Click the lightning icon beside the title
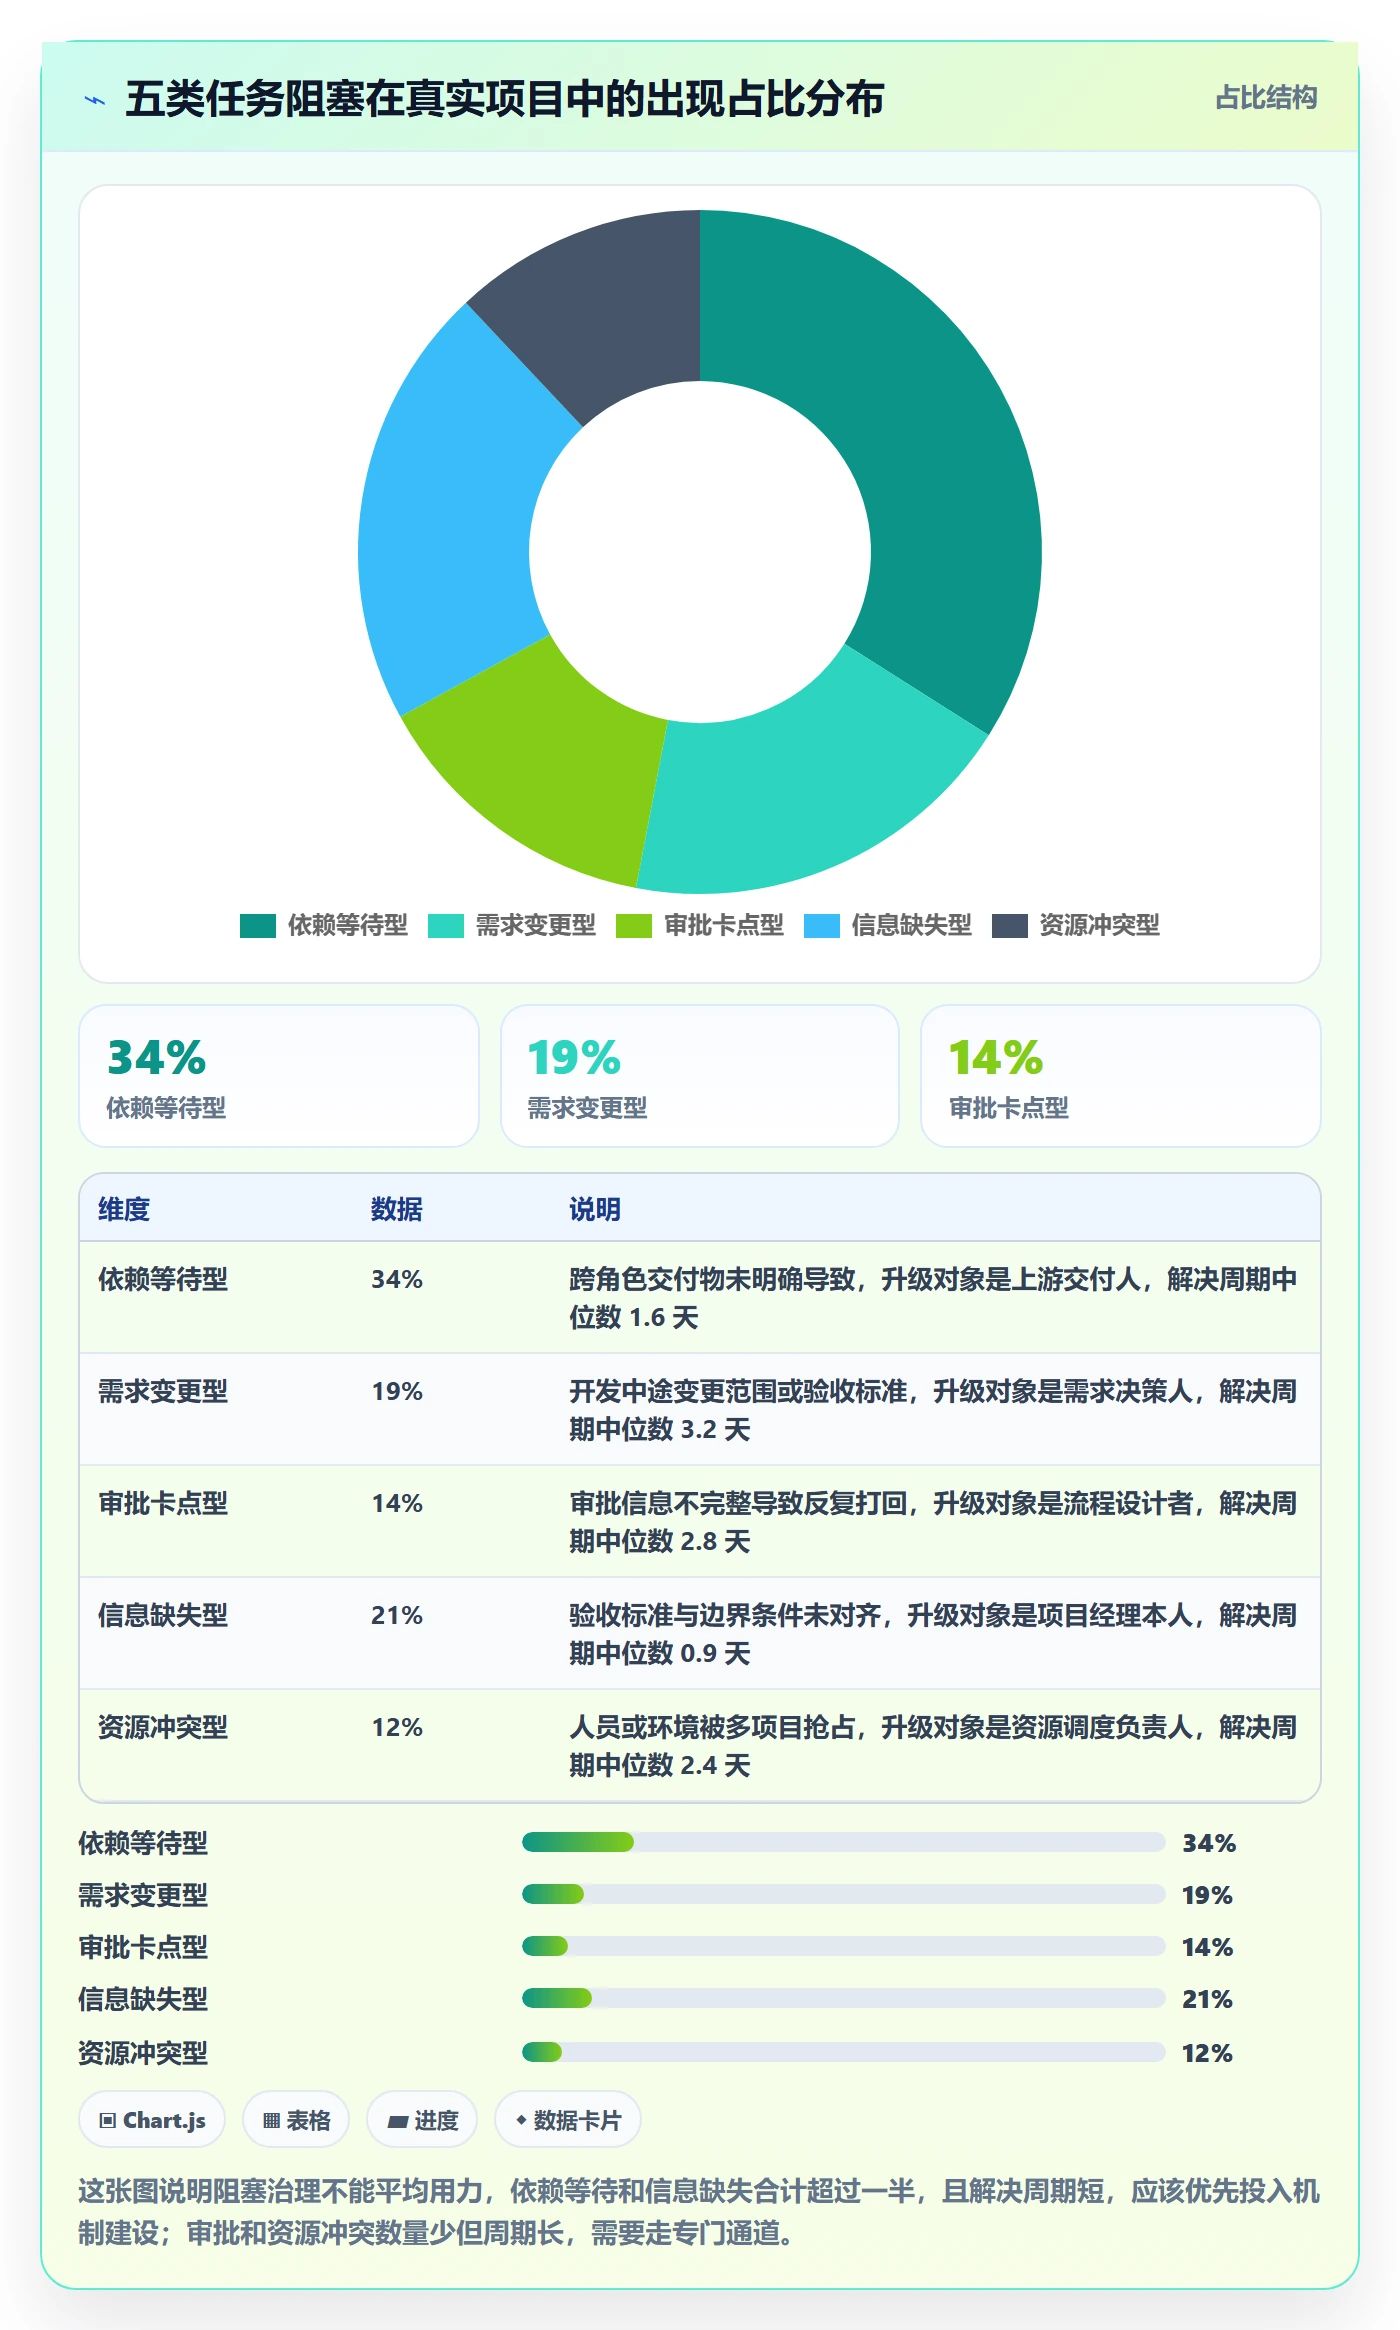 [95, 100]
